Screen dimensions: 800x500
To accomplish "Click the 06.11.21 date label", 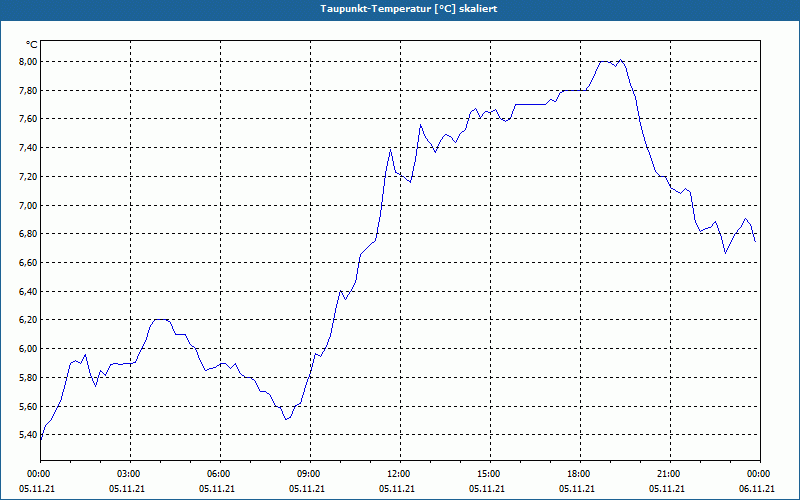I will point(756,488).
